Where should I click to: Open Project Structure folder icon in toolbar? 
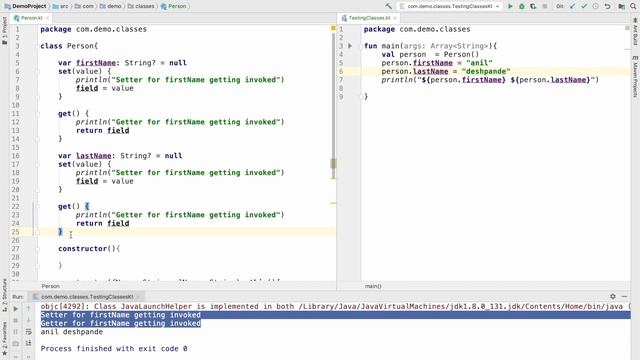621,6
